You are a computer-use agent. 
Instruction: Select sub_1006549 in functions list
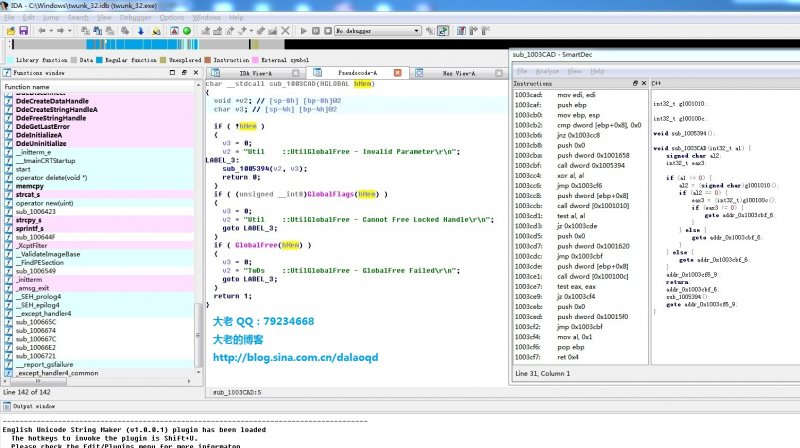[36, 271]
